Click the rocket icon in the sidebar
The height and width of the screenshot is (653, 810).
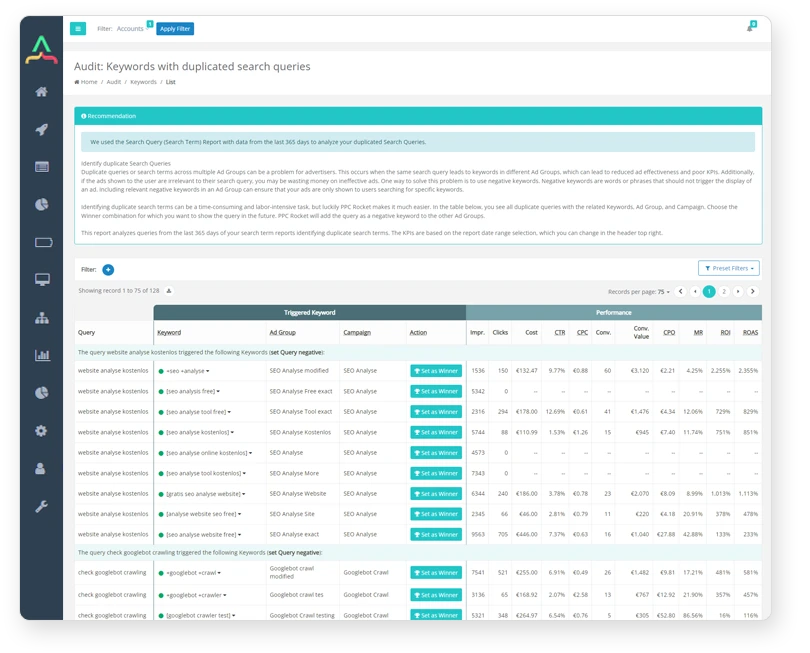point(41,129)
